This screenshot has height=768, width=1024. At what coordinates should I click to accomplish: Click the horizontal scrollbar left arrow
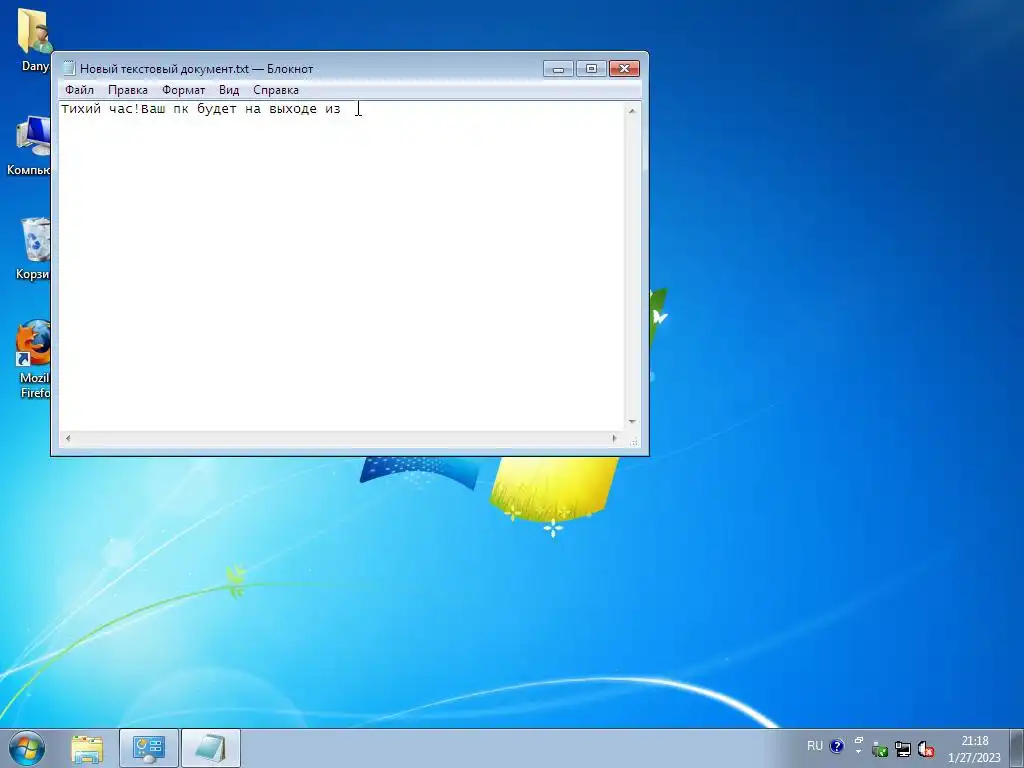click(x=68, y=438)
